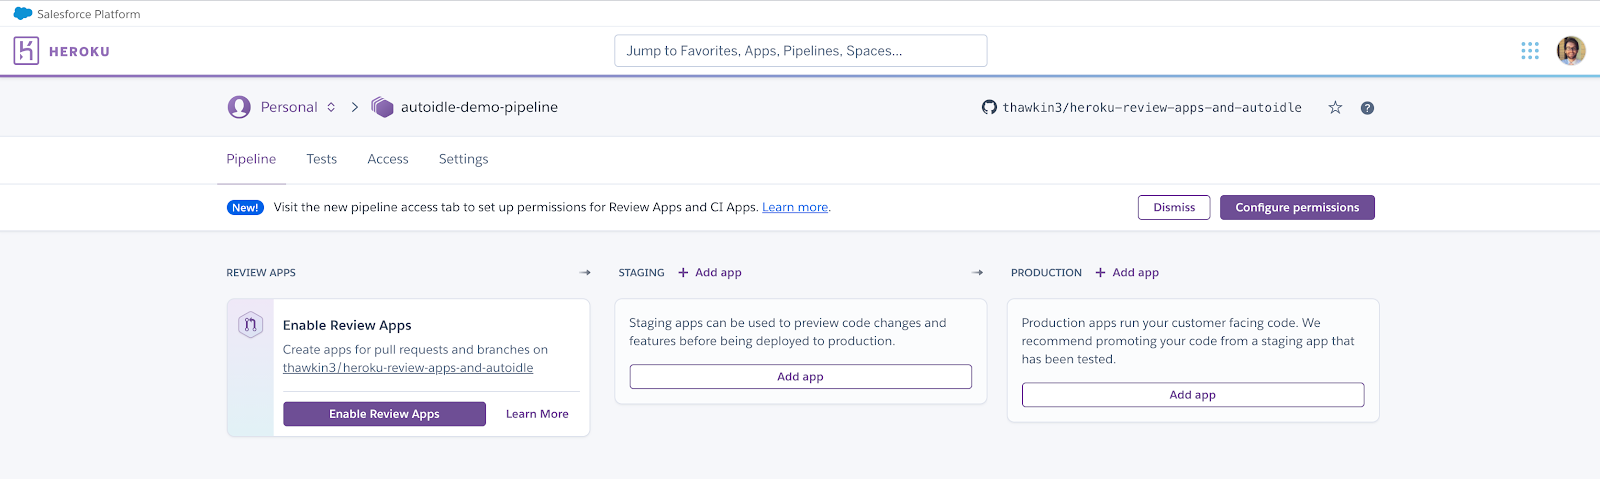1600x479 pixels.
Task: Click the review apps icon in card
Action: pyautogui.click(x=251, y=324)
